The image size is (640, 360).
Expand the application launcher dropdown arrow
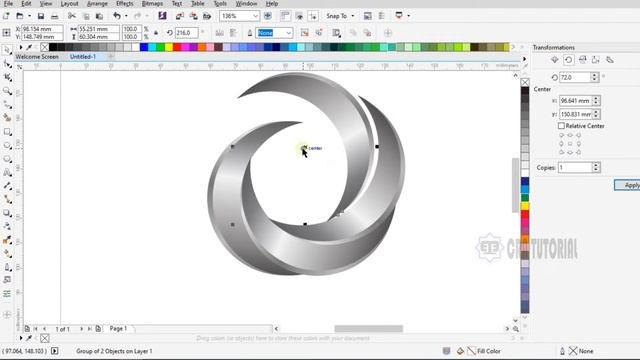409,16
